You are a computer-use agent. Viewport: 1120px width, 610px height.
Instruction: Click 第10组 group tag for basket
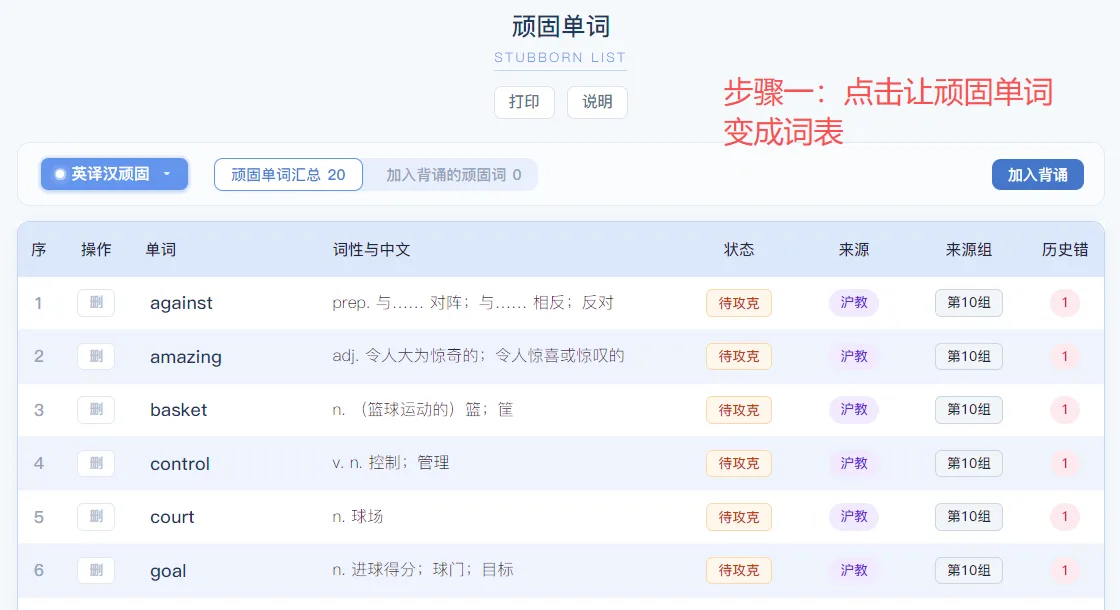(x=969, y=410)
